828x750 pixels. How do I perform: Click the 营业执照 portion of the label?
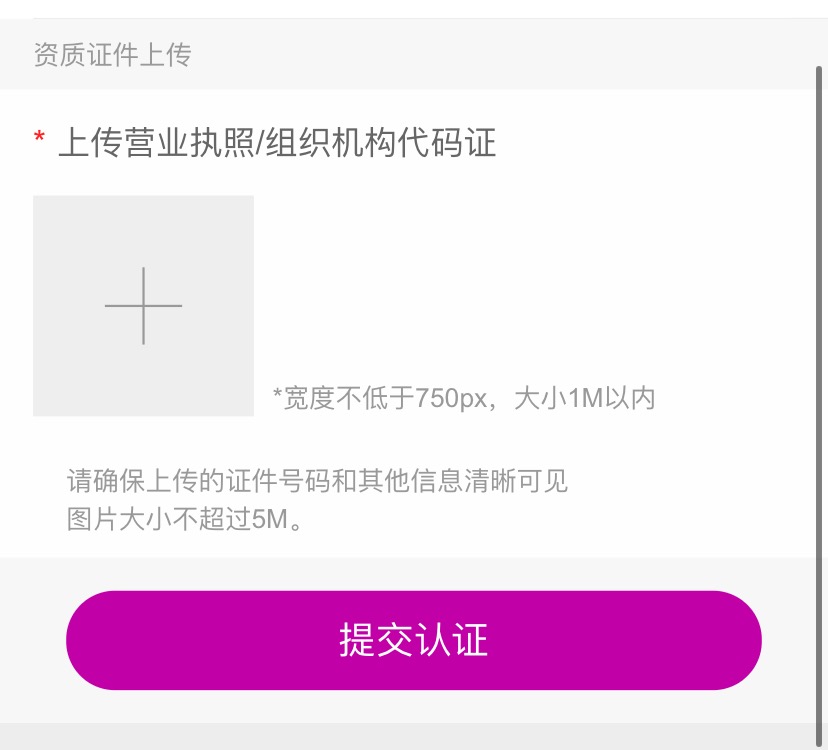point(190,143)
